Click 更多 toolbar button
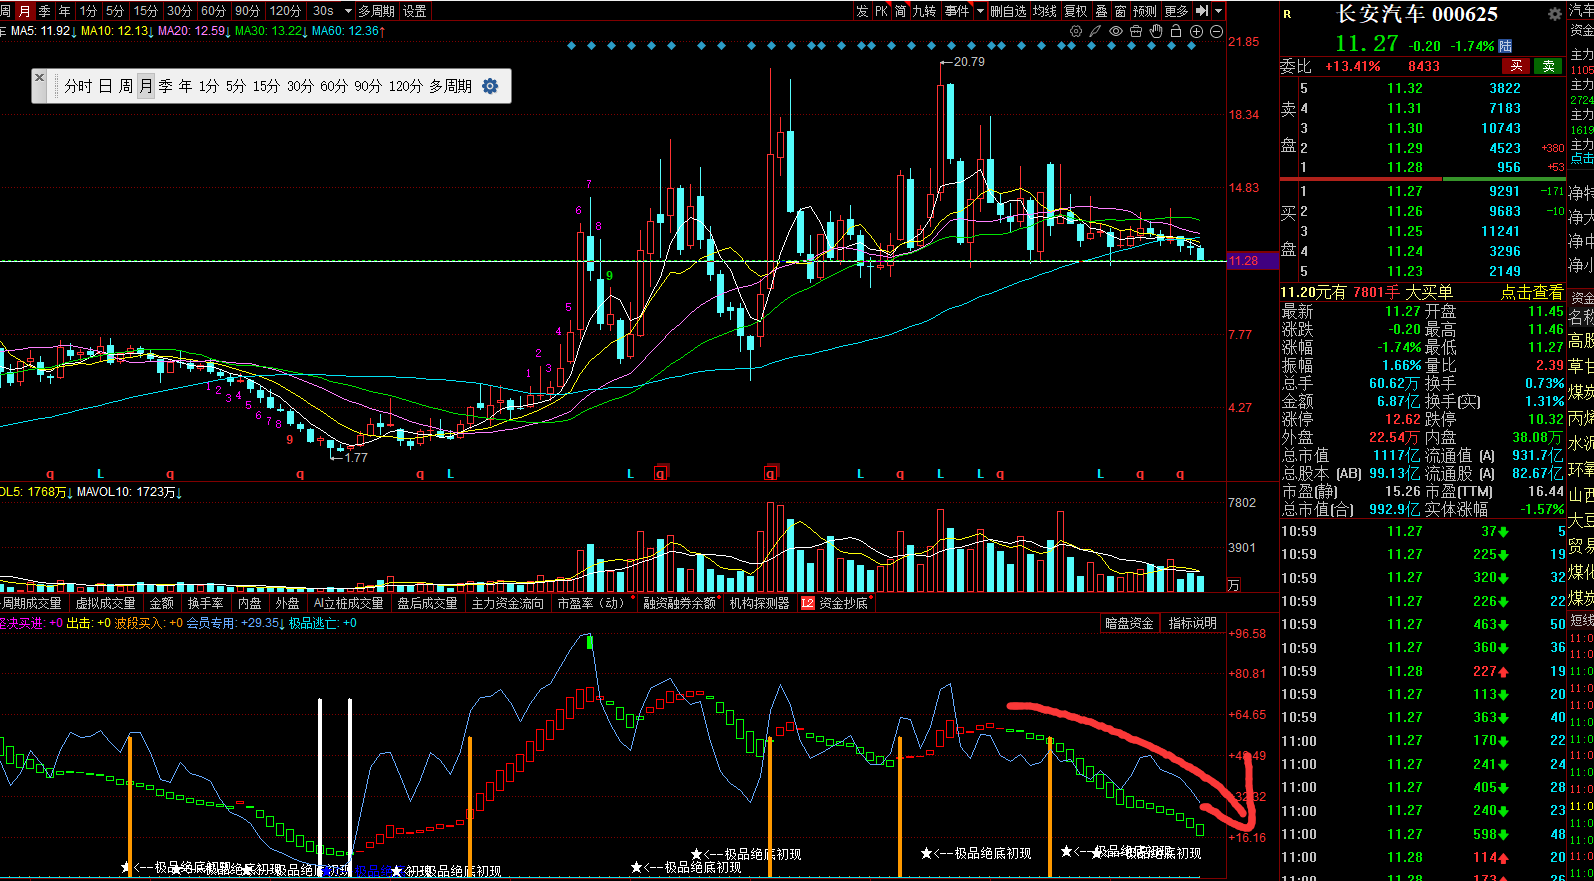 (x=1176, y=11)
